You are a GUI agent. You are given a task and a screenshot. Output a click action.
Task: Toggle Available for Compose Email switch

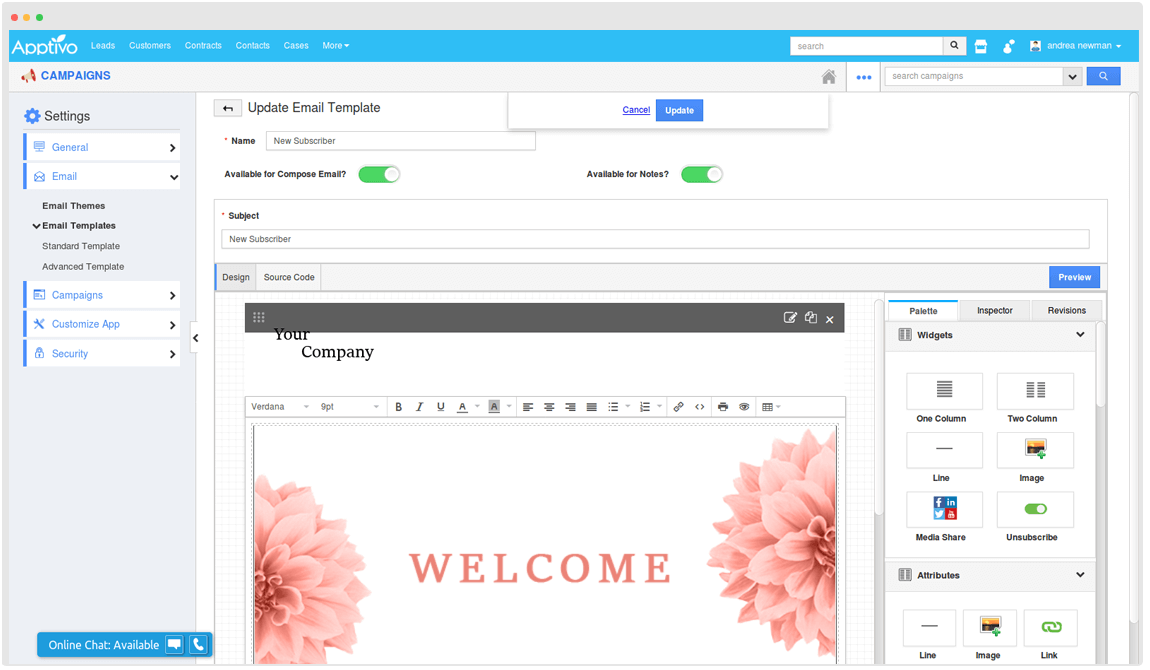[x=379, y=174]
